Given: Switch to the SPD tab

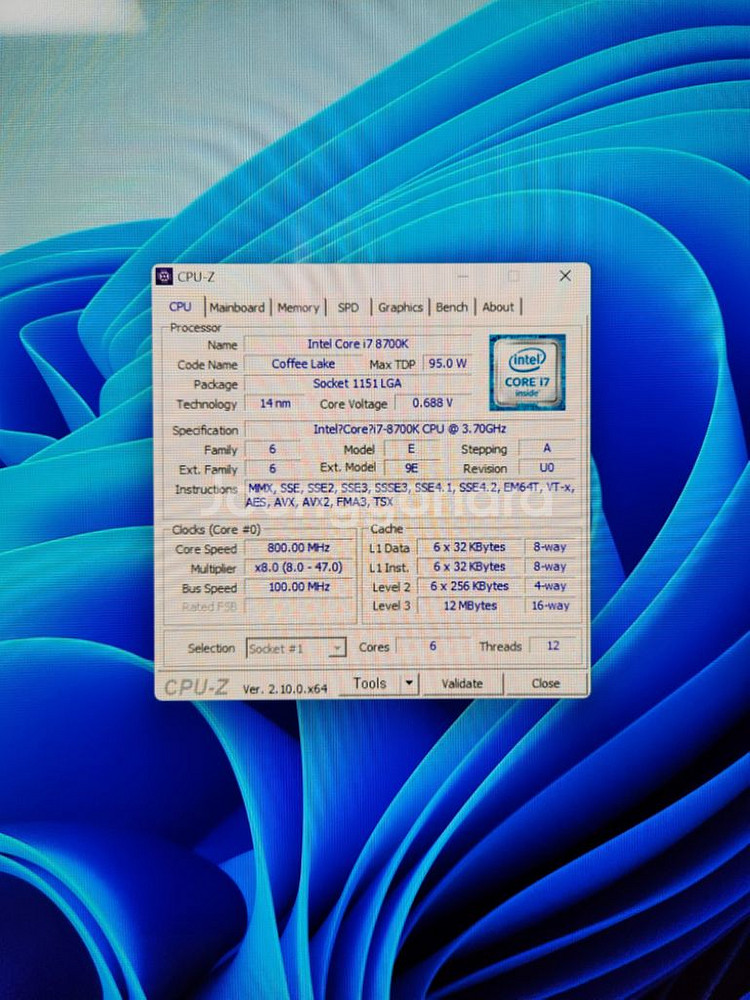Looking at the screenshot, I should click(x=348, y=307).
